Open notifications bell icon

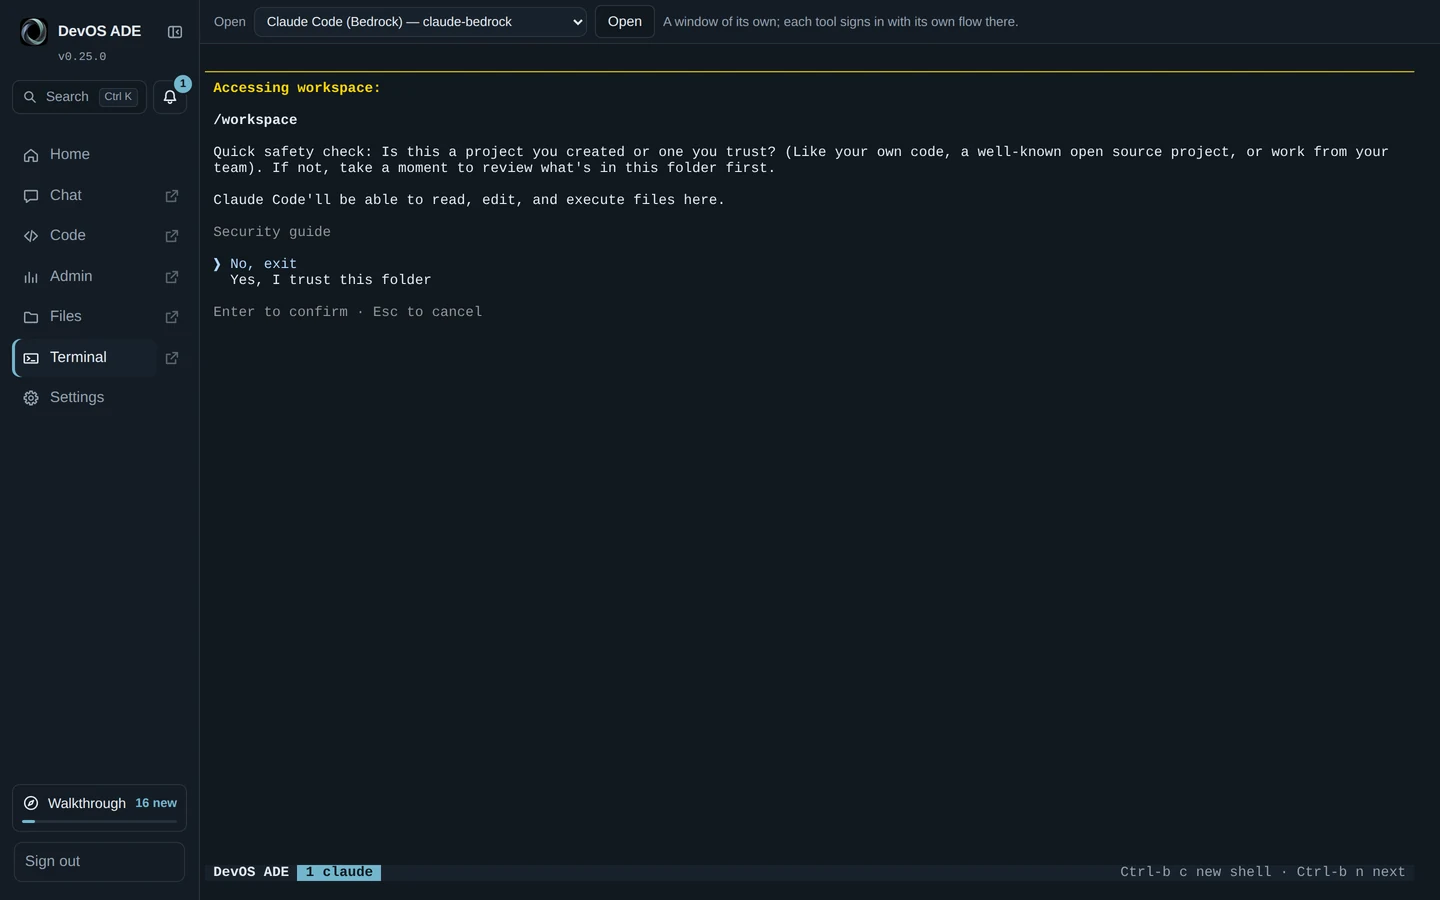click(170, 97)
